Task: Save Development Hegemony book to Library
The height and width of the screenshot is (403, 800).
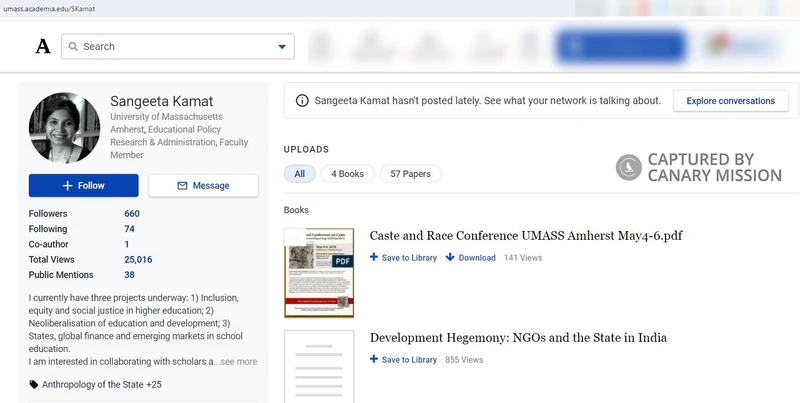Action: [x=404, y=360]
